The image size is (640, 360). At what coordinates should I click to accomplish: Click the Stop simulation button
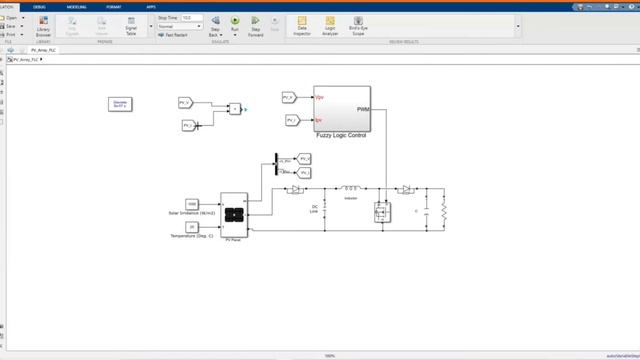275,24
